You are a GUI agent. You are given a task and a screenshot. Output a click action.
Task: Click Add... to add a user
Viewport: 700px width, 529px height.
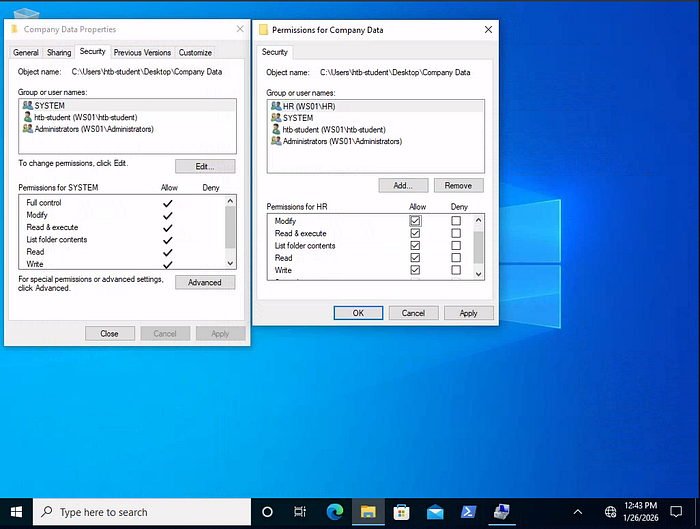coord(403,185)
